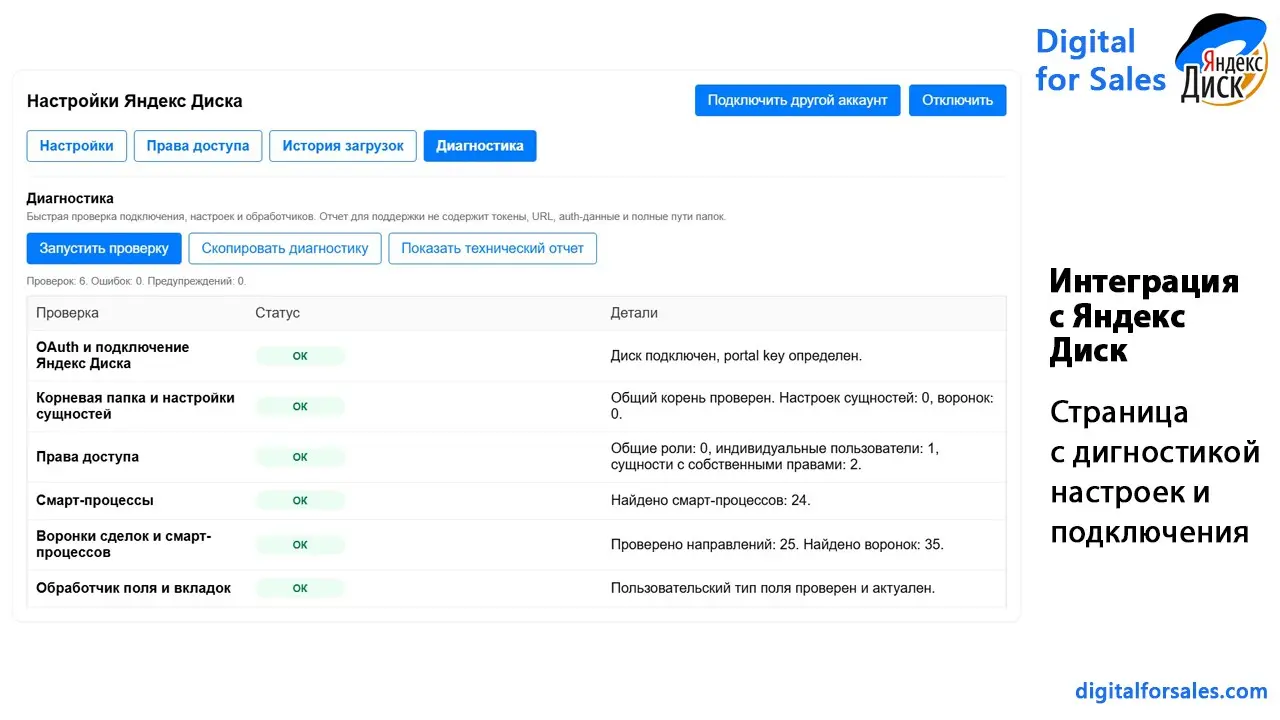The image size is (1280, 720).
Task: Select Обработчик поля и вкладок row
Action: point(516,588)
